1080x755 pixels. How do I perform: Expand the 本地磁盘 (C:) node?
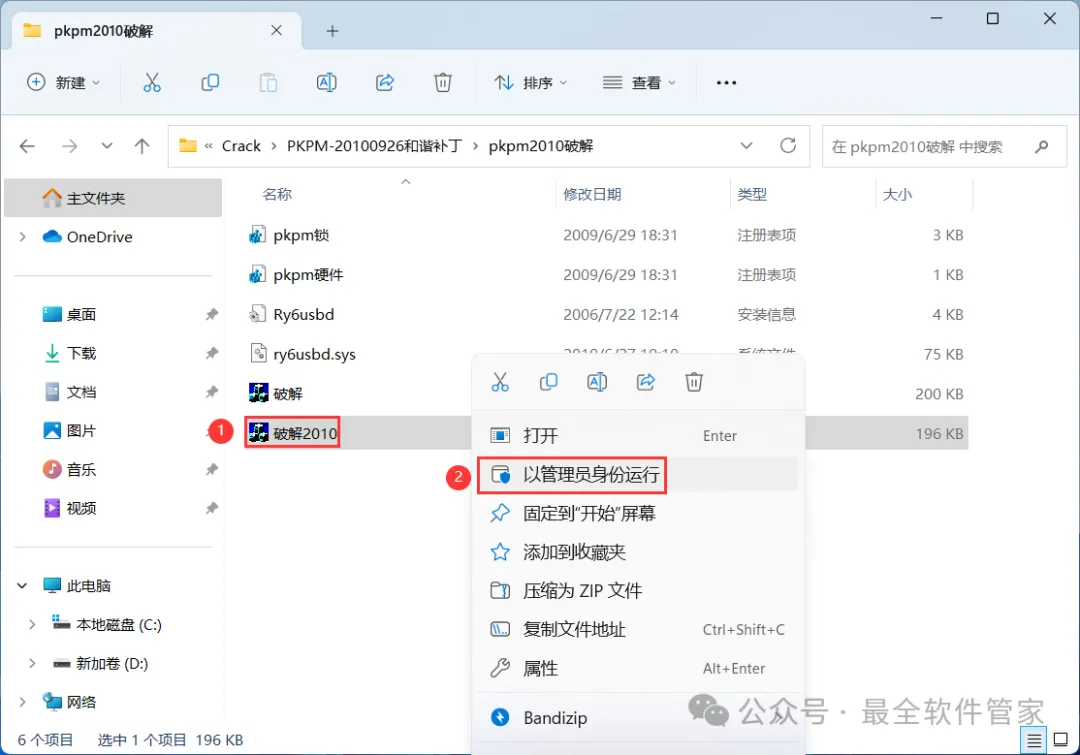tap(32, 625)
